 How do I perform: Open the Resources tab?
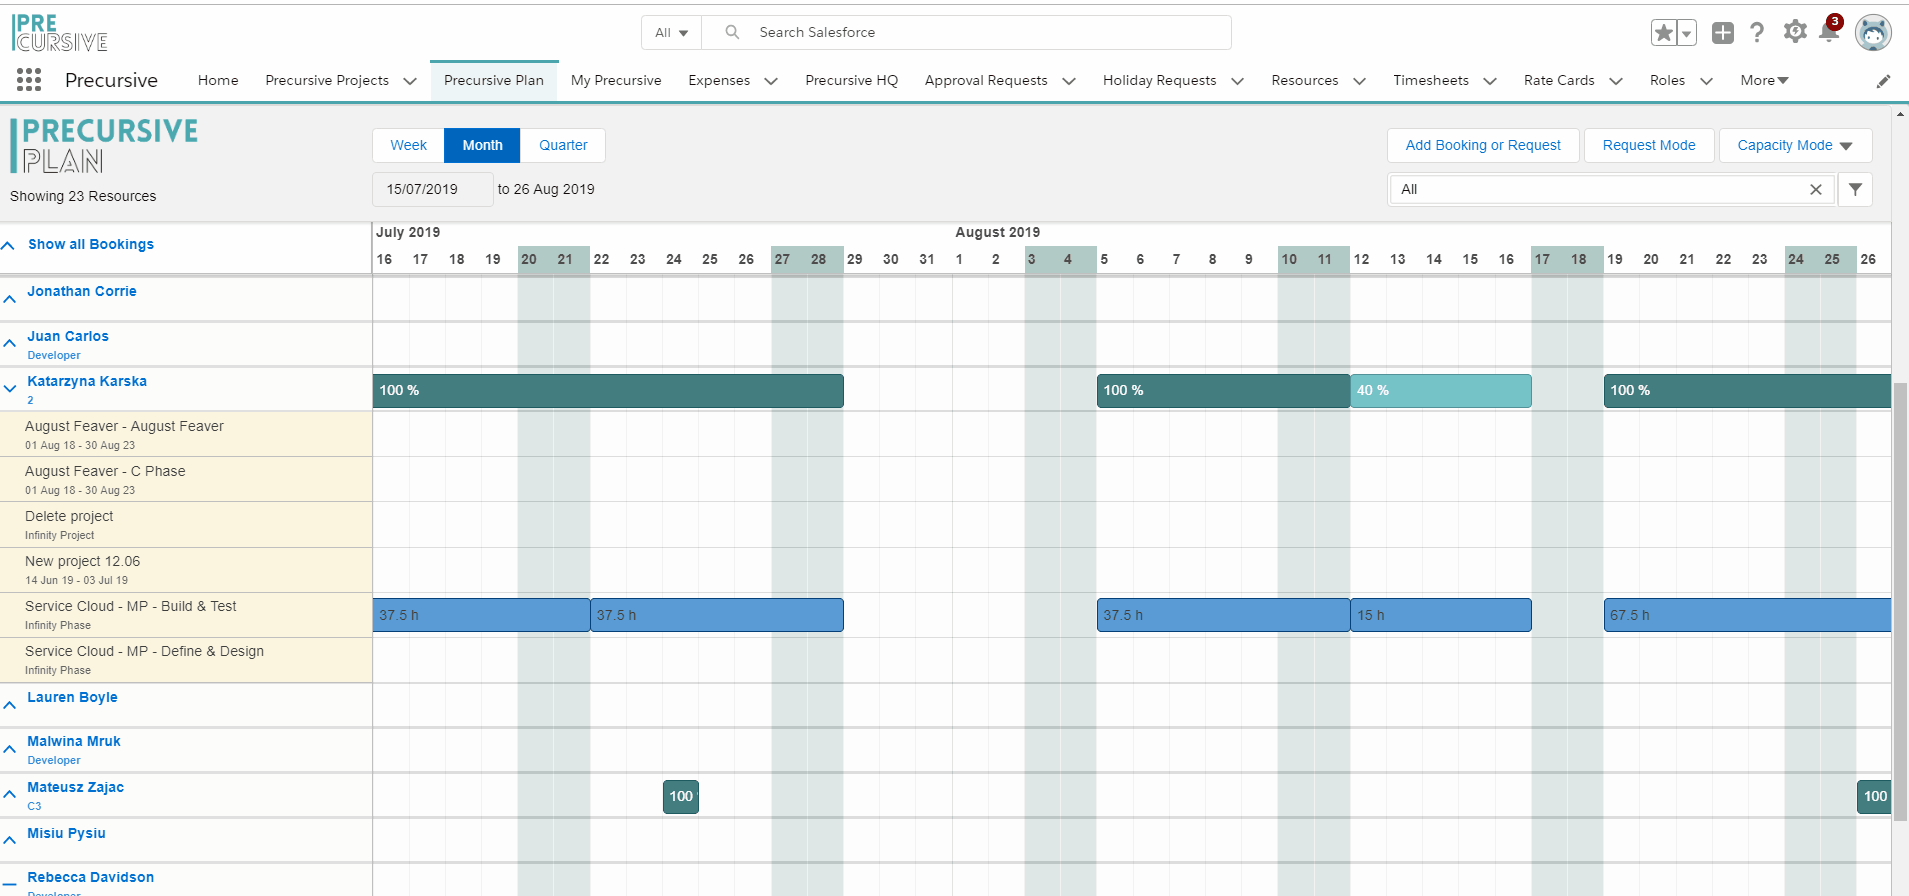point(1305,80)
